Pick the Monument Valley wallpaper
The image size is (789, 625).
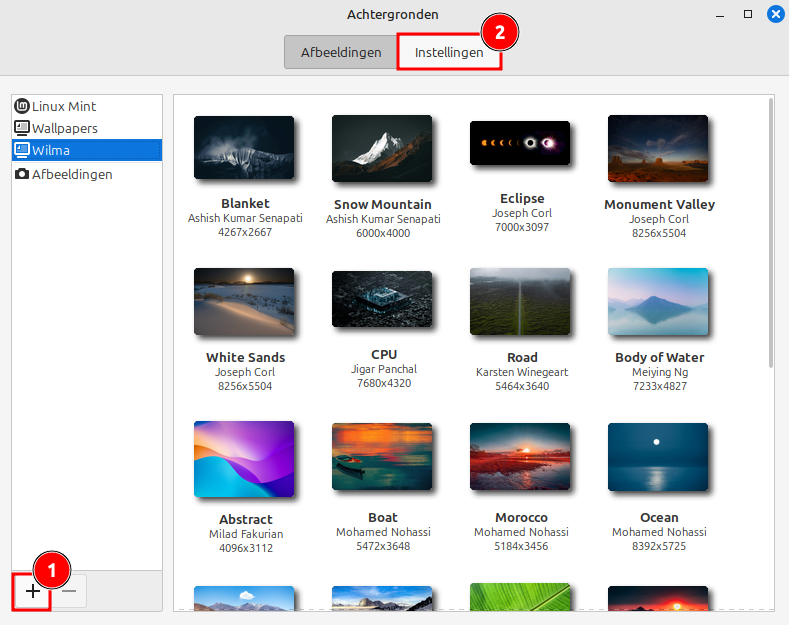click(658, 148)
